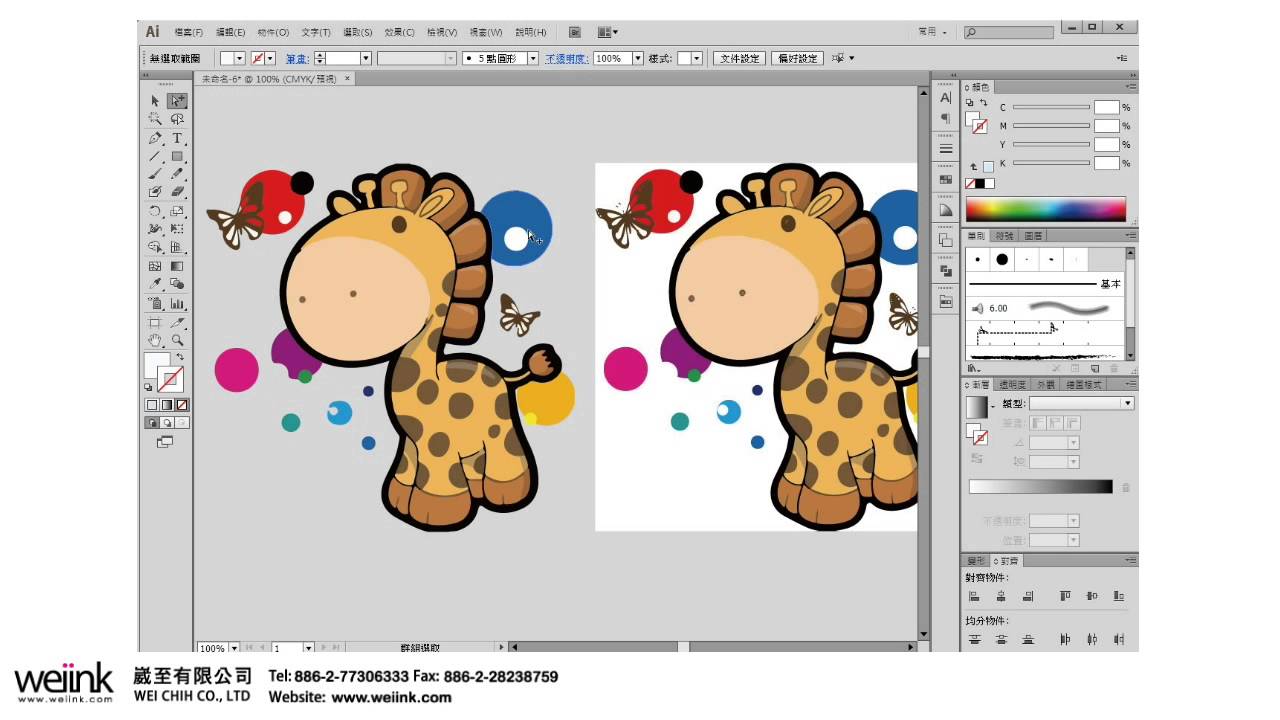Image resolution: width=1280 pixels, height=720 pixels.
Task: Choose the Column Graph tool
Action: (177, 303)
